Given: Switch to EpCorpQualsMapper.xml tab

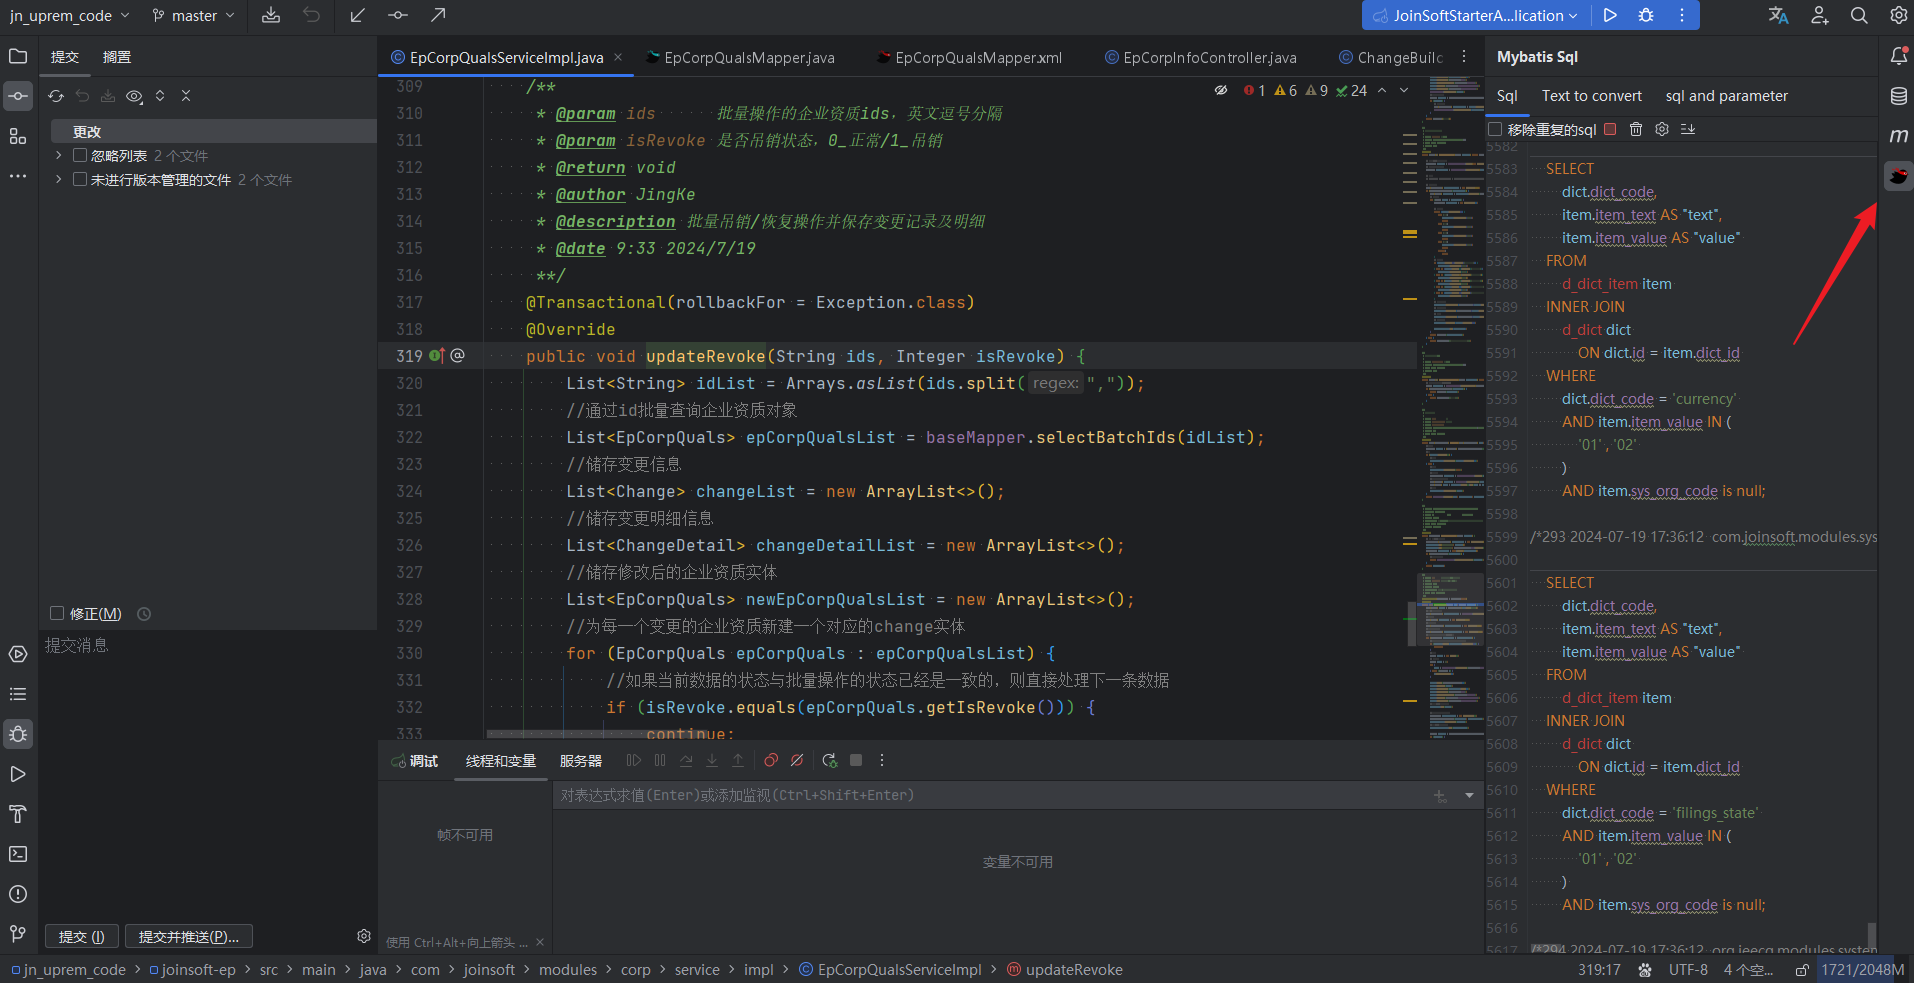Looking at the screenshot, I should coord(977,58).
